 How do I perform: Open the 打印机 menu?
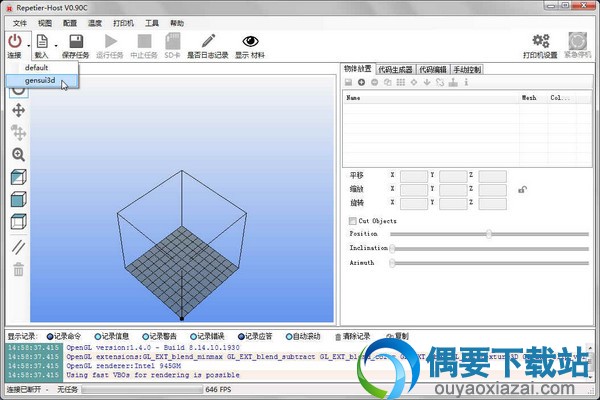(x=123, y=23)
